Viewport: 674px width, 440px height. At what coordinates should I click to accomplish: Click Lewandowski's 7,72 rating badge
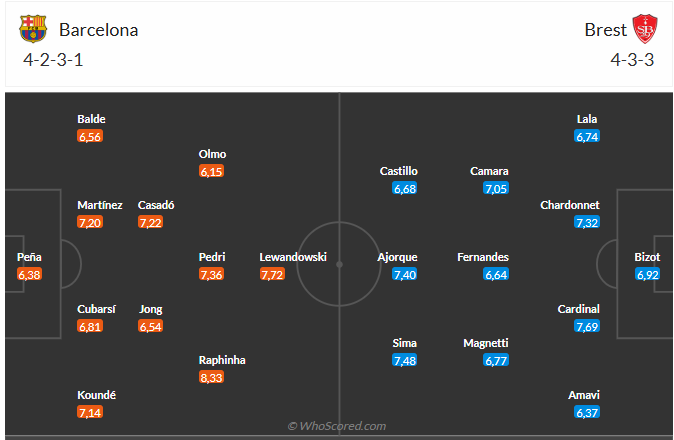tap(273, 274)
